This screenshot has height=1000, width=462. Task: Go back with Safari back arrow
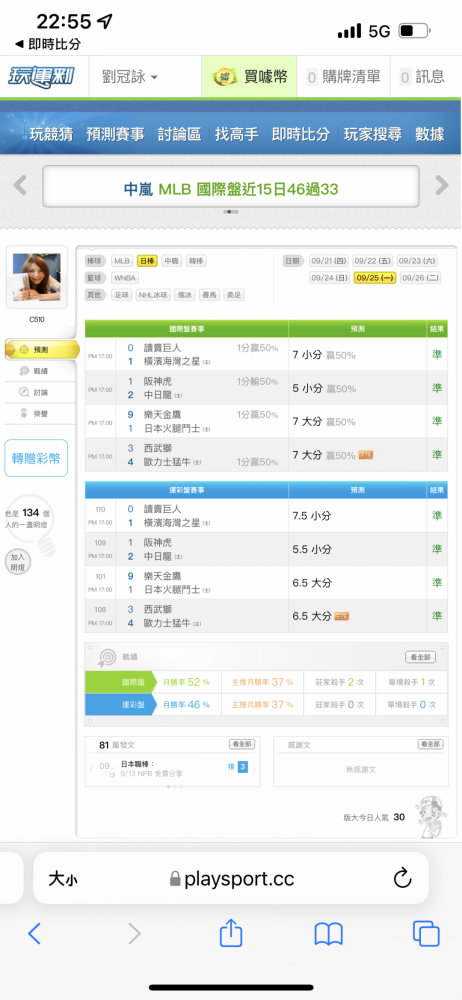coord(34,934)
